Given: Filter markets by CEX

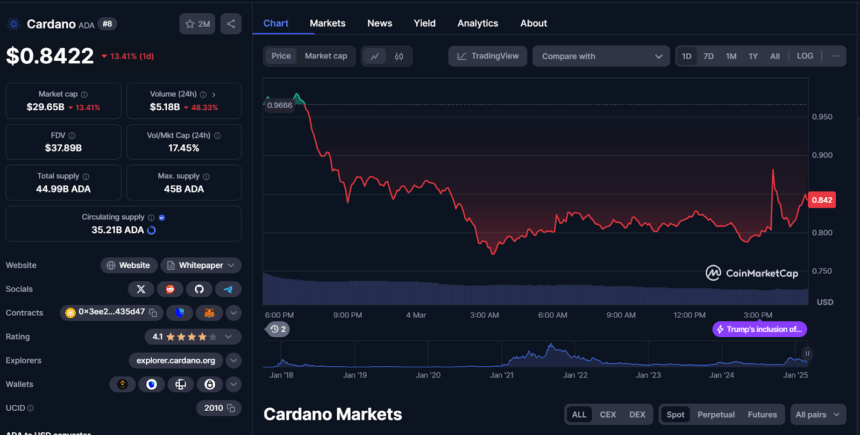Looking at the screenshot, I should coord(608,415).
